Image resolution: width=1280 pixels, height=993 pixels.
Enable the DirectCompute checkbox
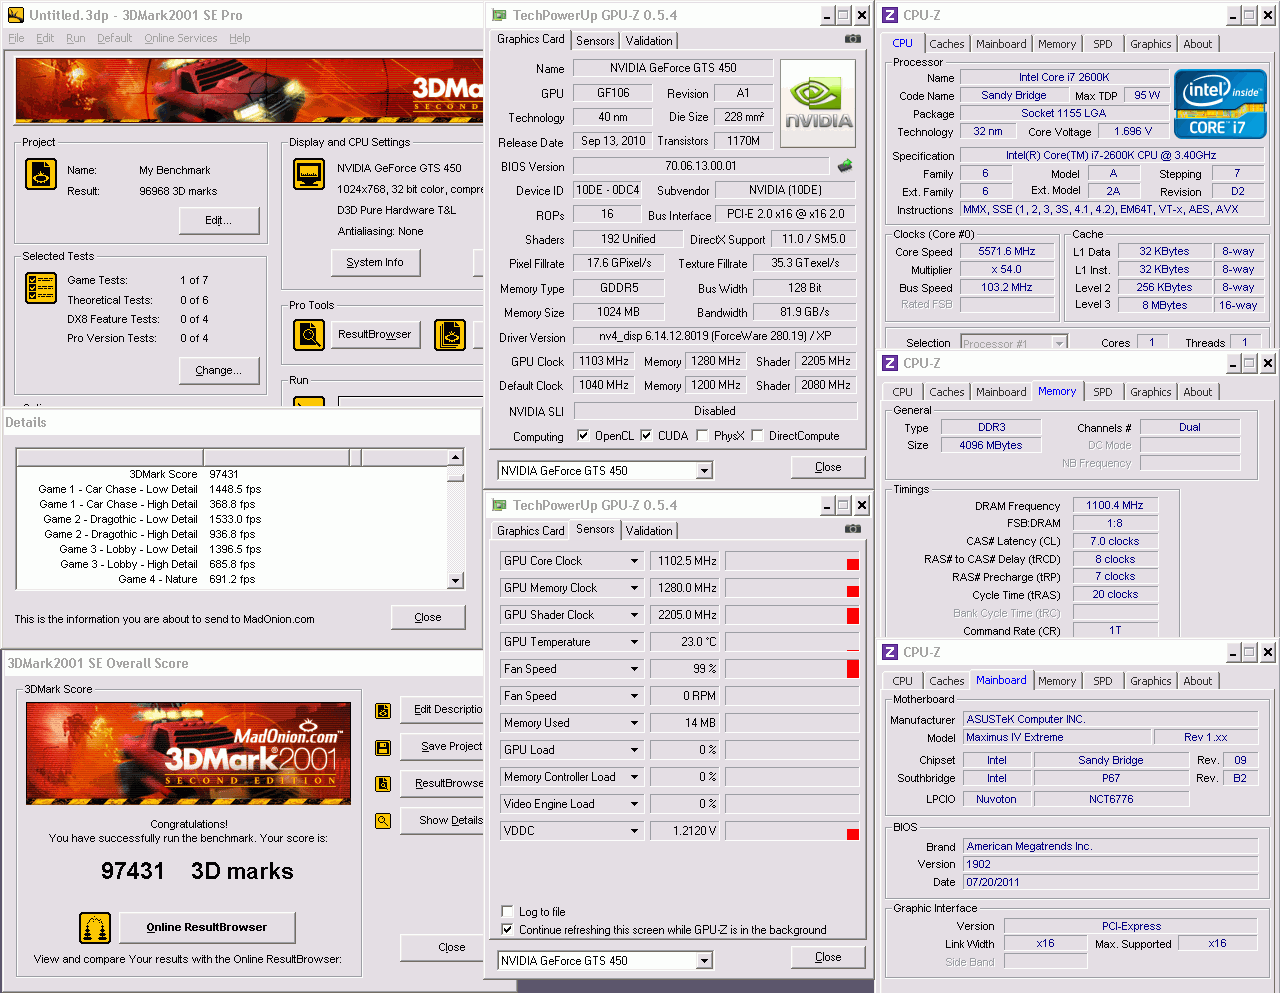(x=757, y=435)
